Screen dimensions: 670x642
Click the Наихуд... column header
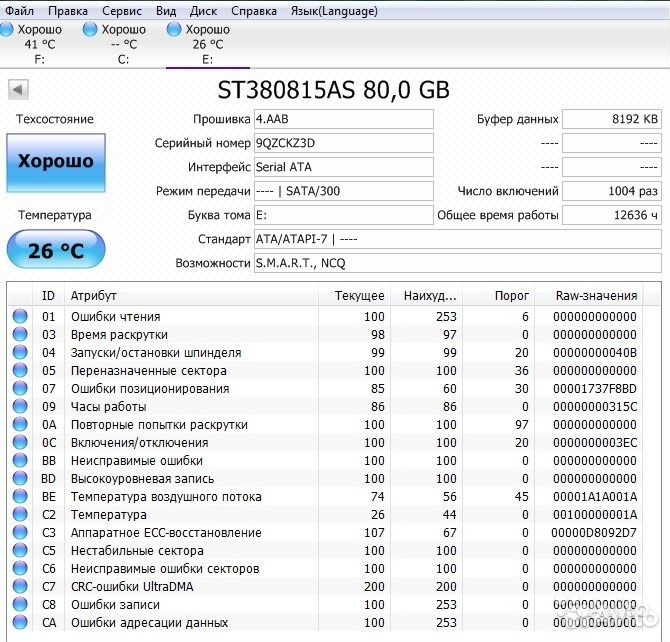tap(426, 295)
